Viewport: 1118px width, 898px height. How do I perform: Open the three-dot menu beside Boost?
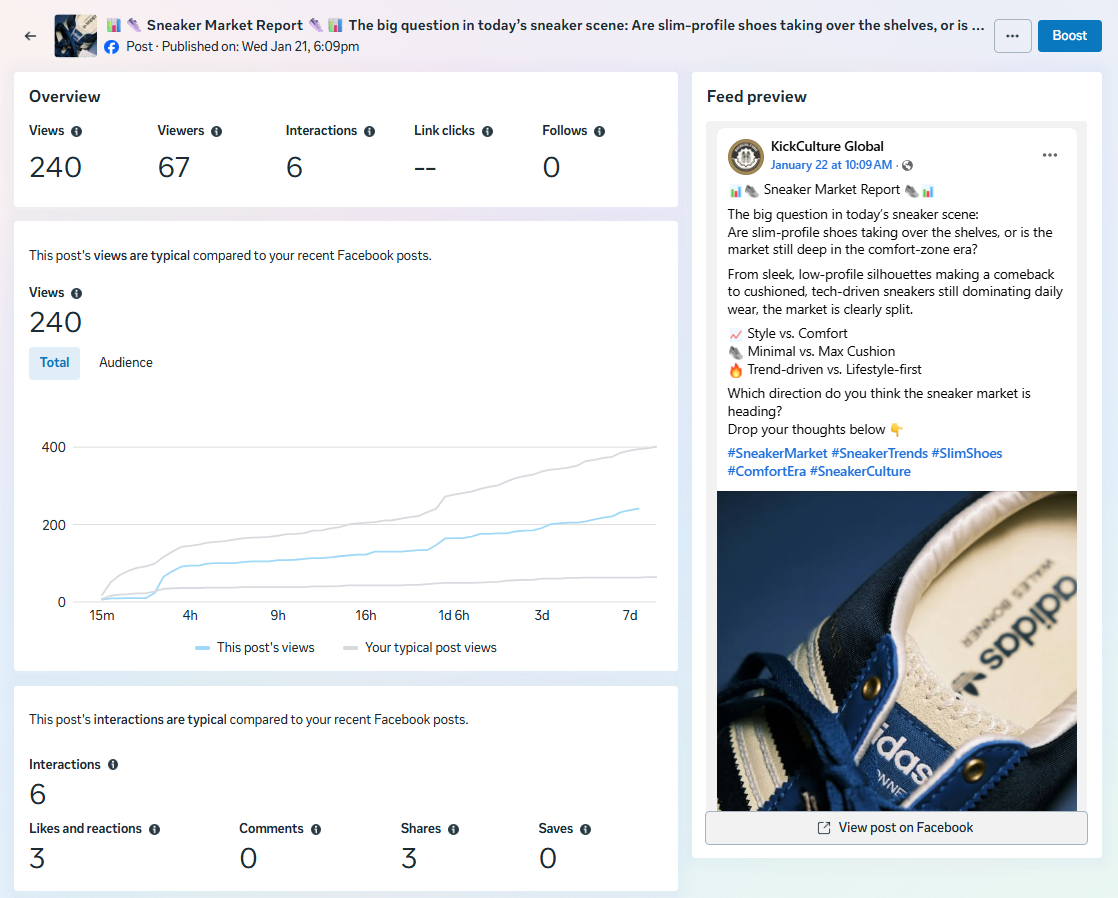click(1012, 36)
